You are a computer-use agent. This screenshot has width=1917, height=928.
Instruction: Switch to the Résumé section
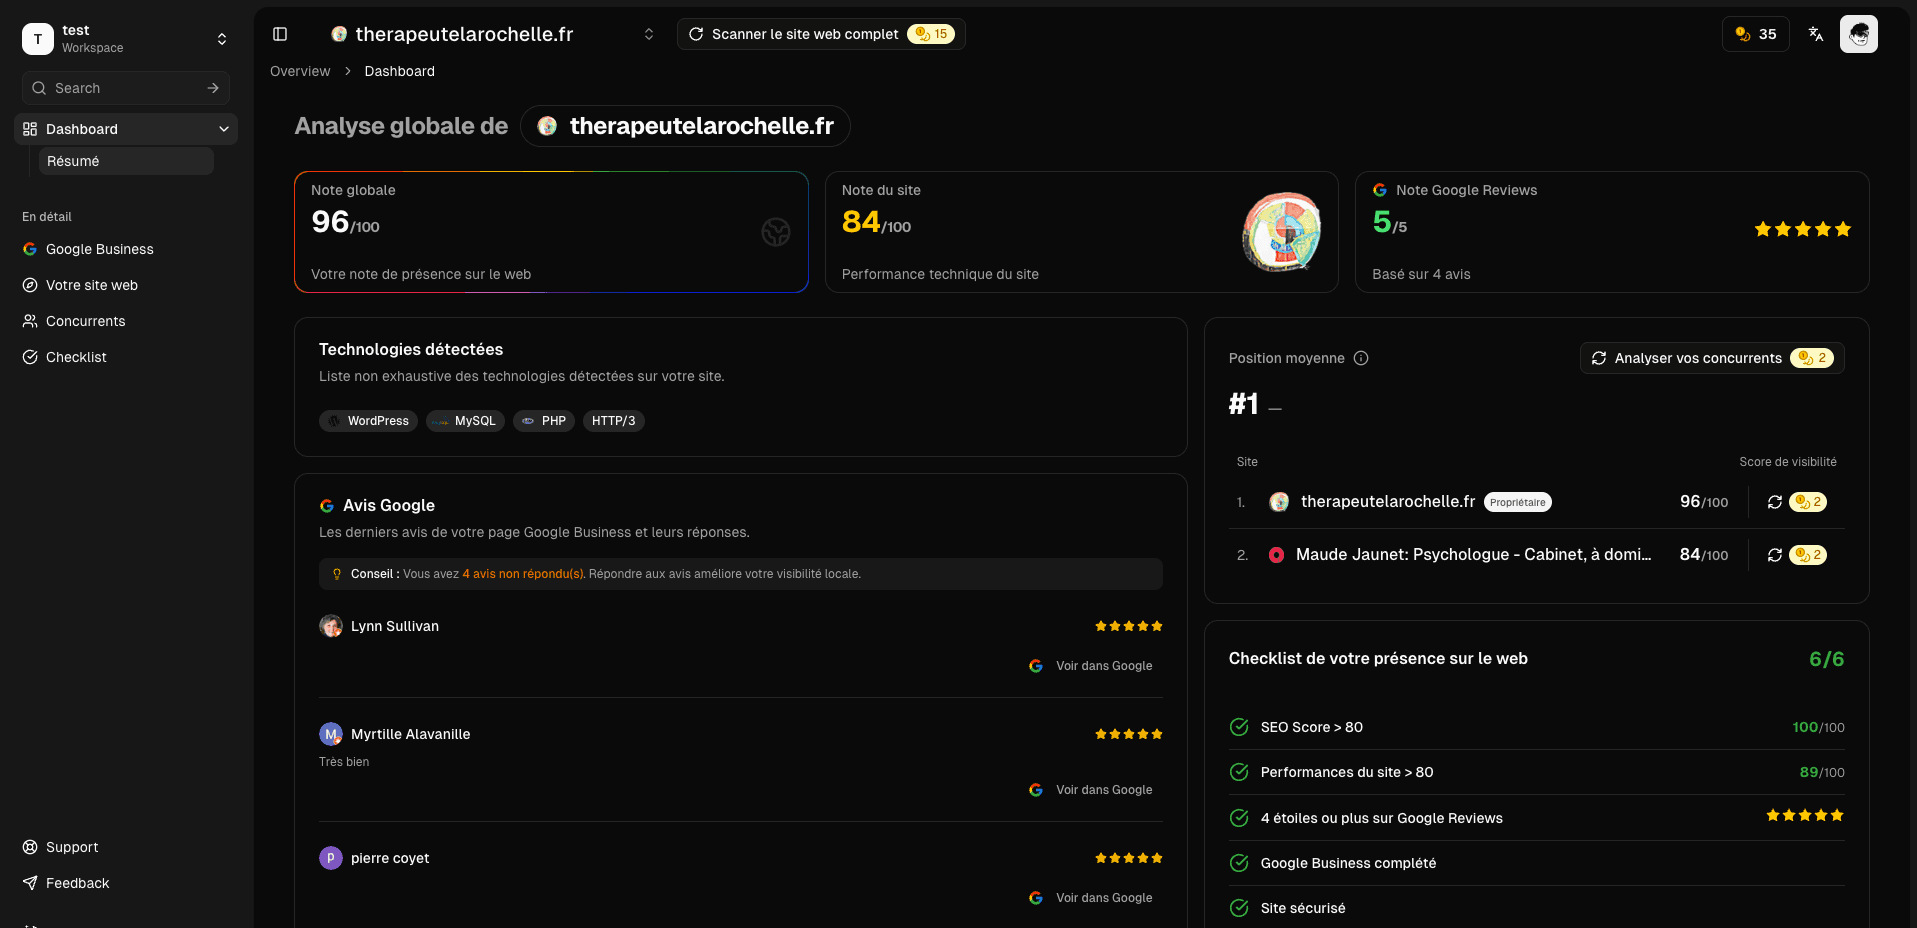pyautogui.click(x=125, y=161)
